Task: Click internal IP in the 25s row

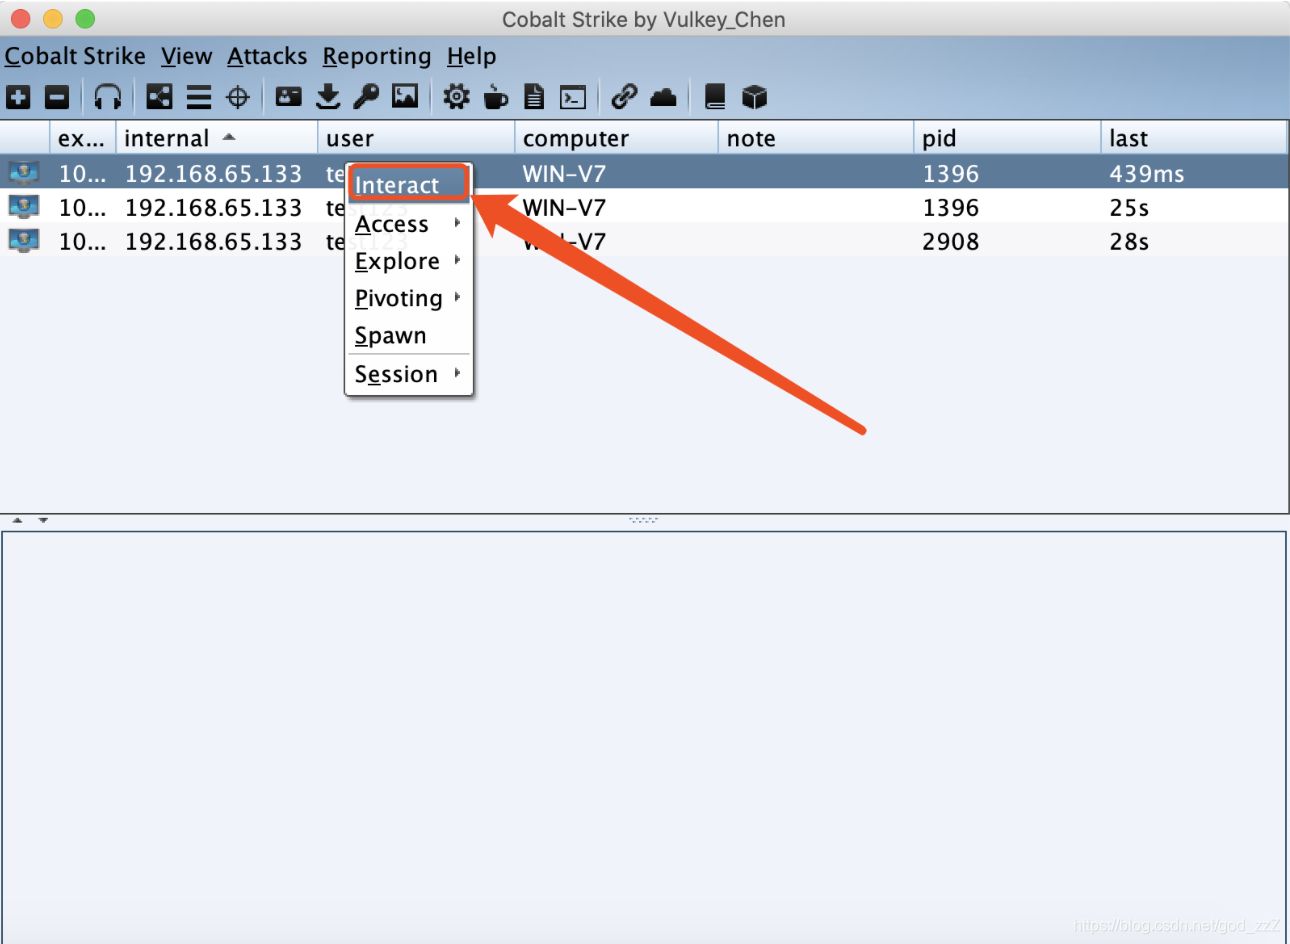Action: (x=213, y=207)
